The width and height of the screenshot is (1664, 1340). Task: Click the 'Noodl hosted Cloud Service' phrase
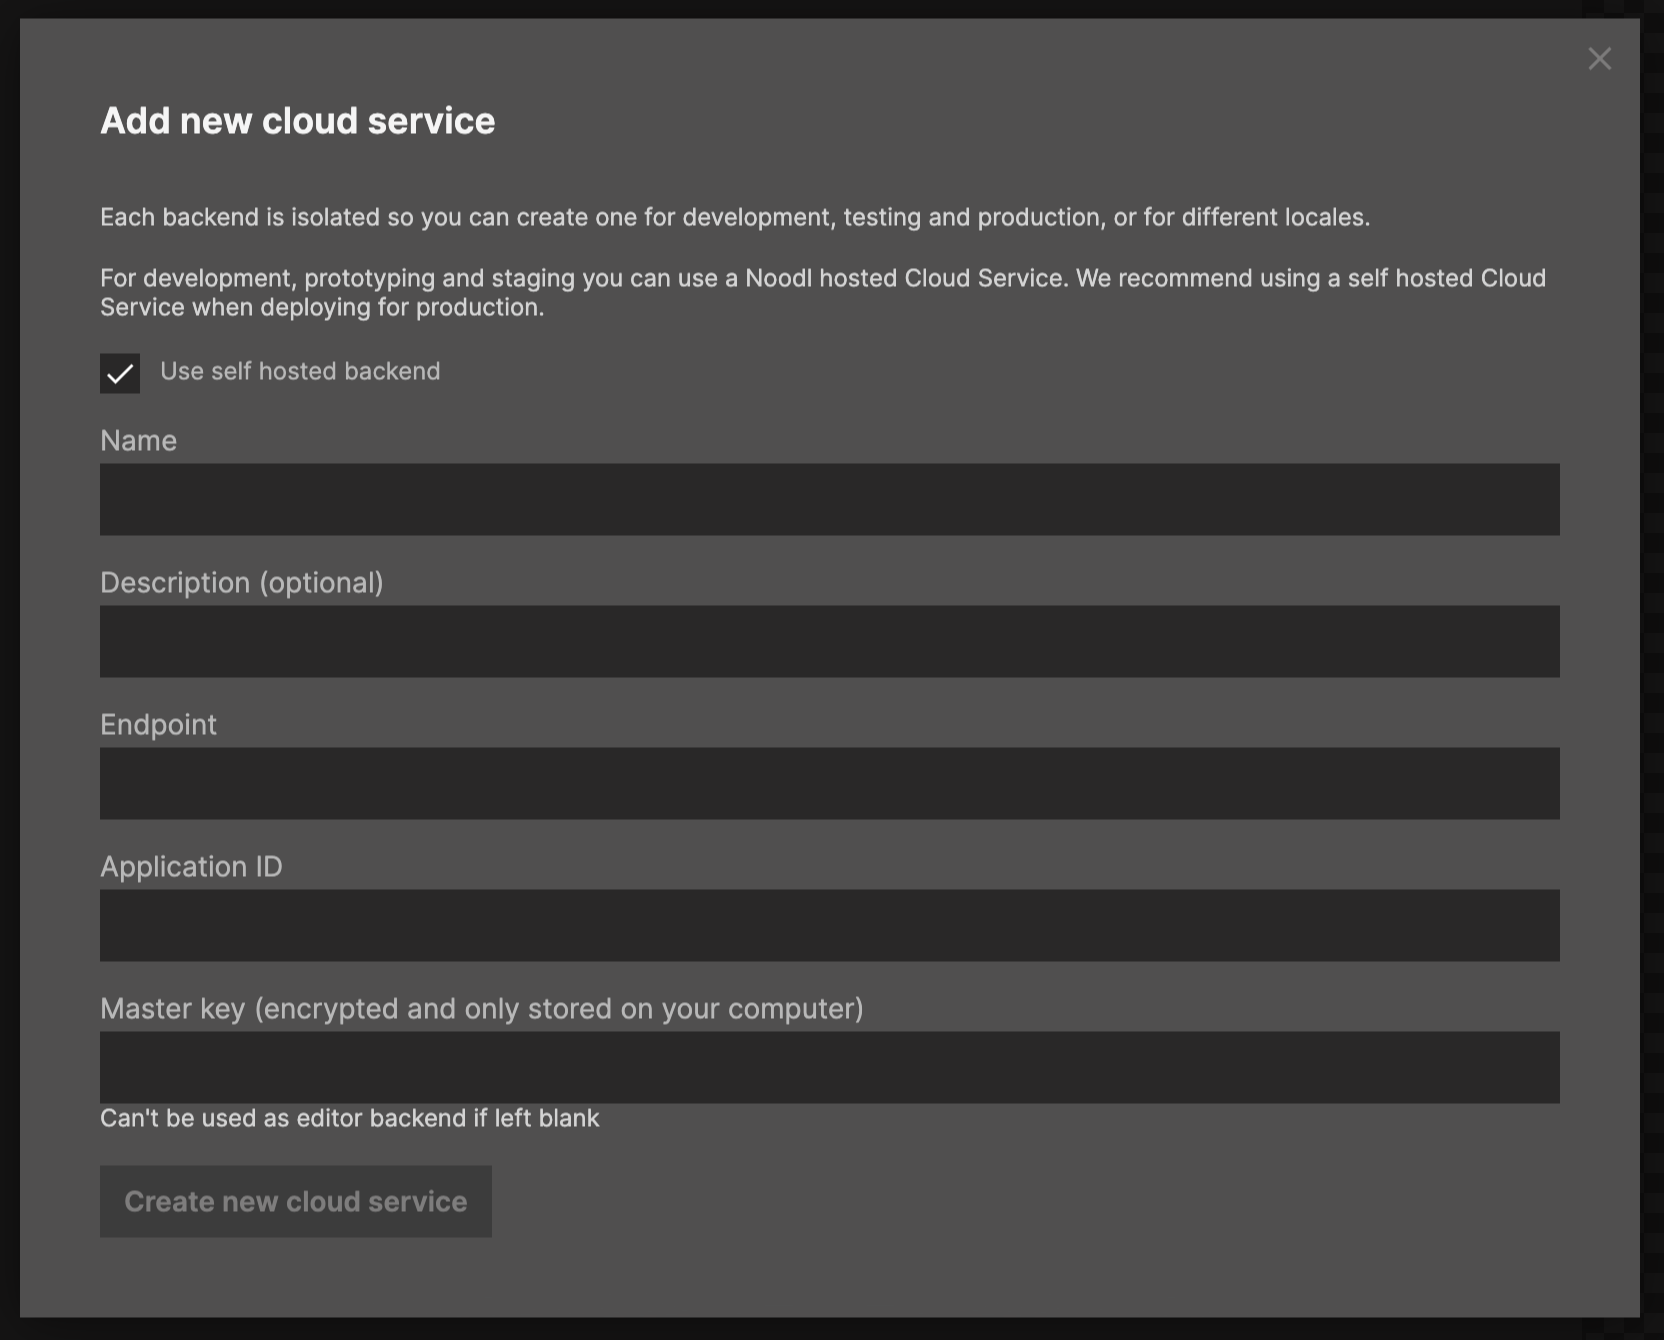[x=904, y=278]
